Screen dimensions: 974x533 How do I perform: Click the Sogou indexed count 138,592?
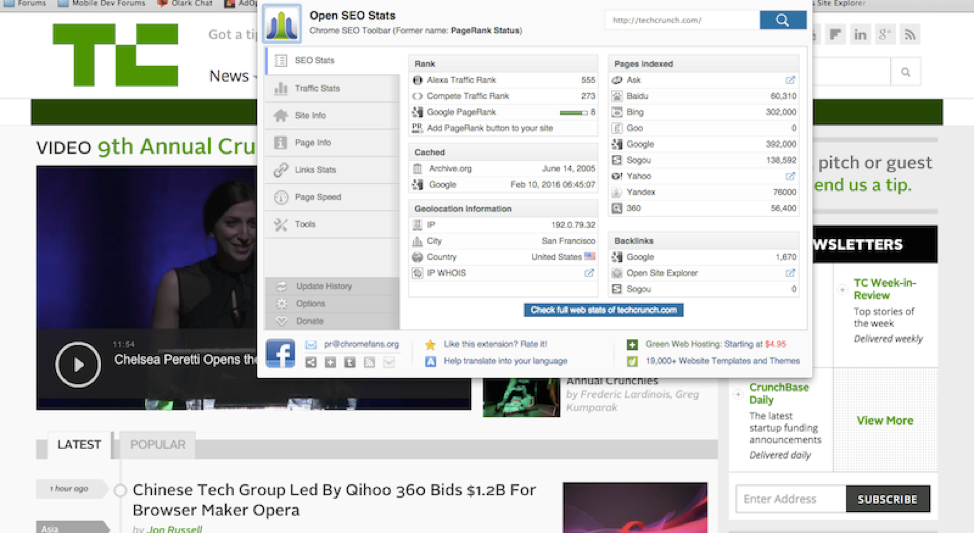[x=781, y=160]
